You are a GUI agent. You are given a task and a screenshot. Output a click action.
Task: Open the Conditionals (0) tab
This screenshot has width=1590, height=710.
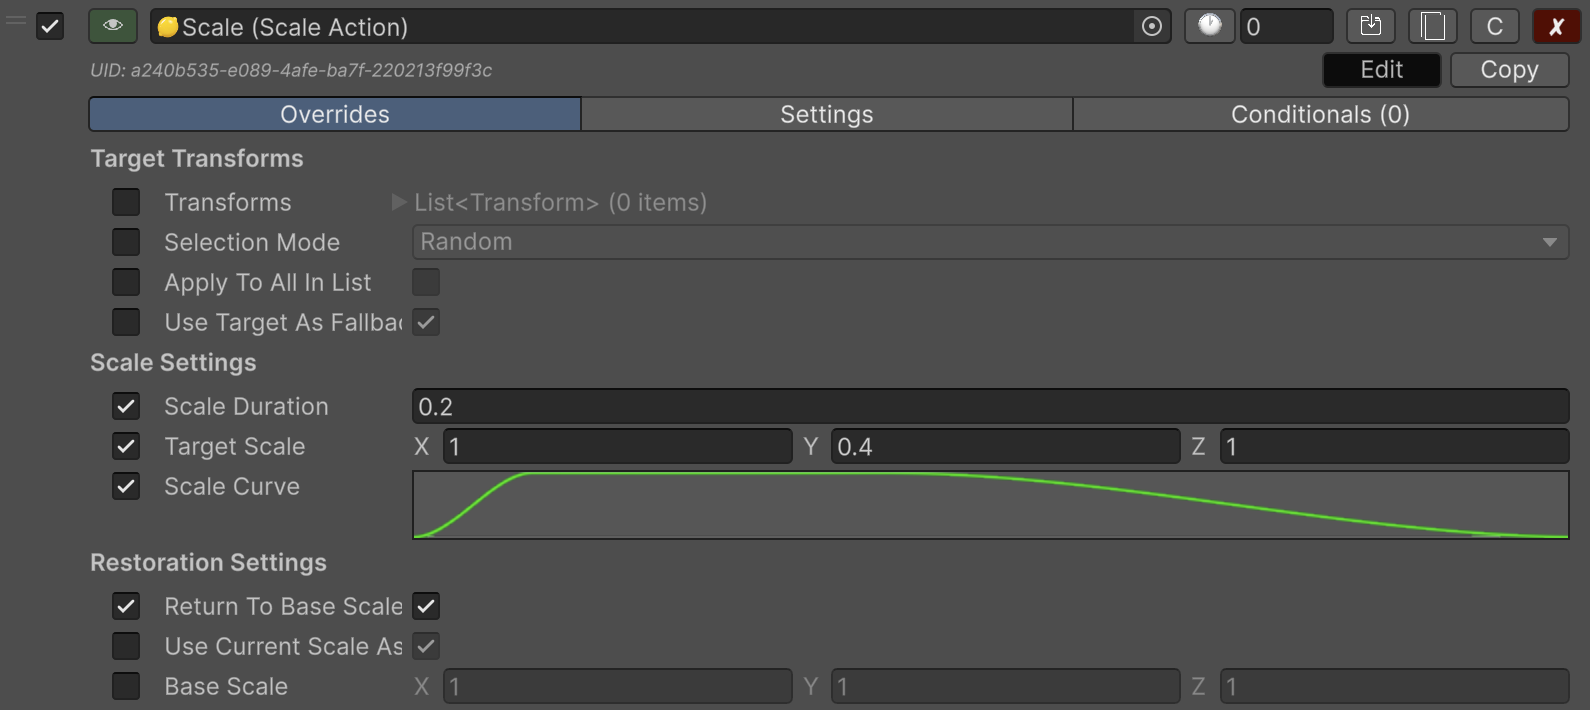pos(1320,114)
